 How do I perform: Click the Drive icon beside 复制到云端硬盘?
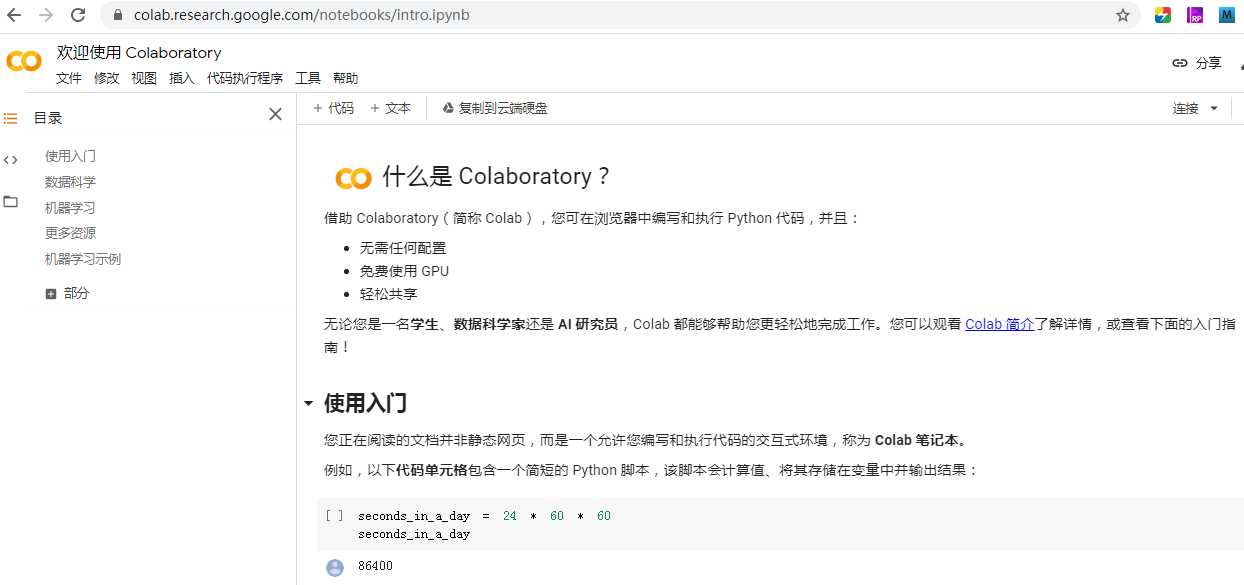pyautogui.click(x=448, y=108)
